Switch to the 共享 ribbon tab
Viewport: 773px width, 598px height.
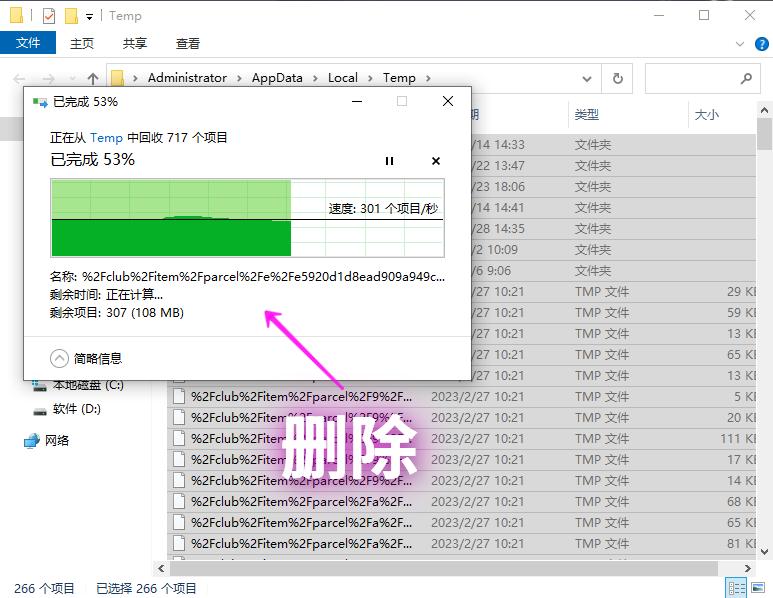point(135,43)
